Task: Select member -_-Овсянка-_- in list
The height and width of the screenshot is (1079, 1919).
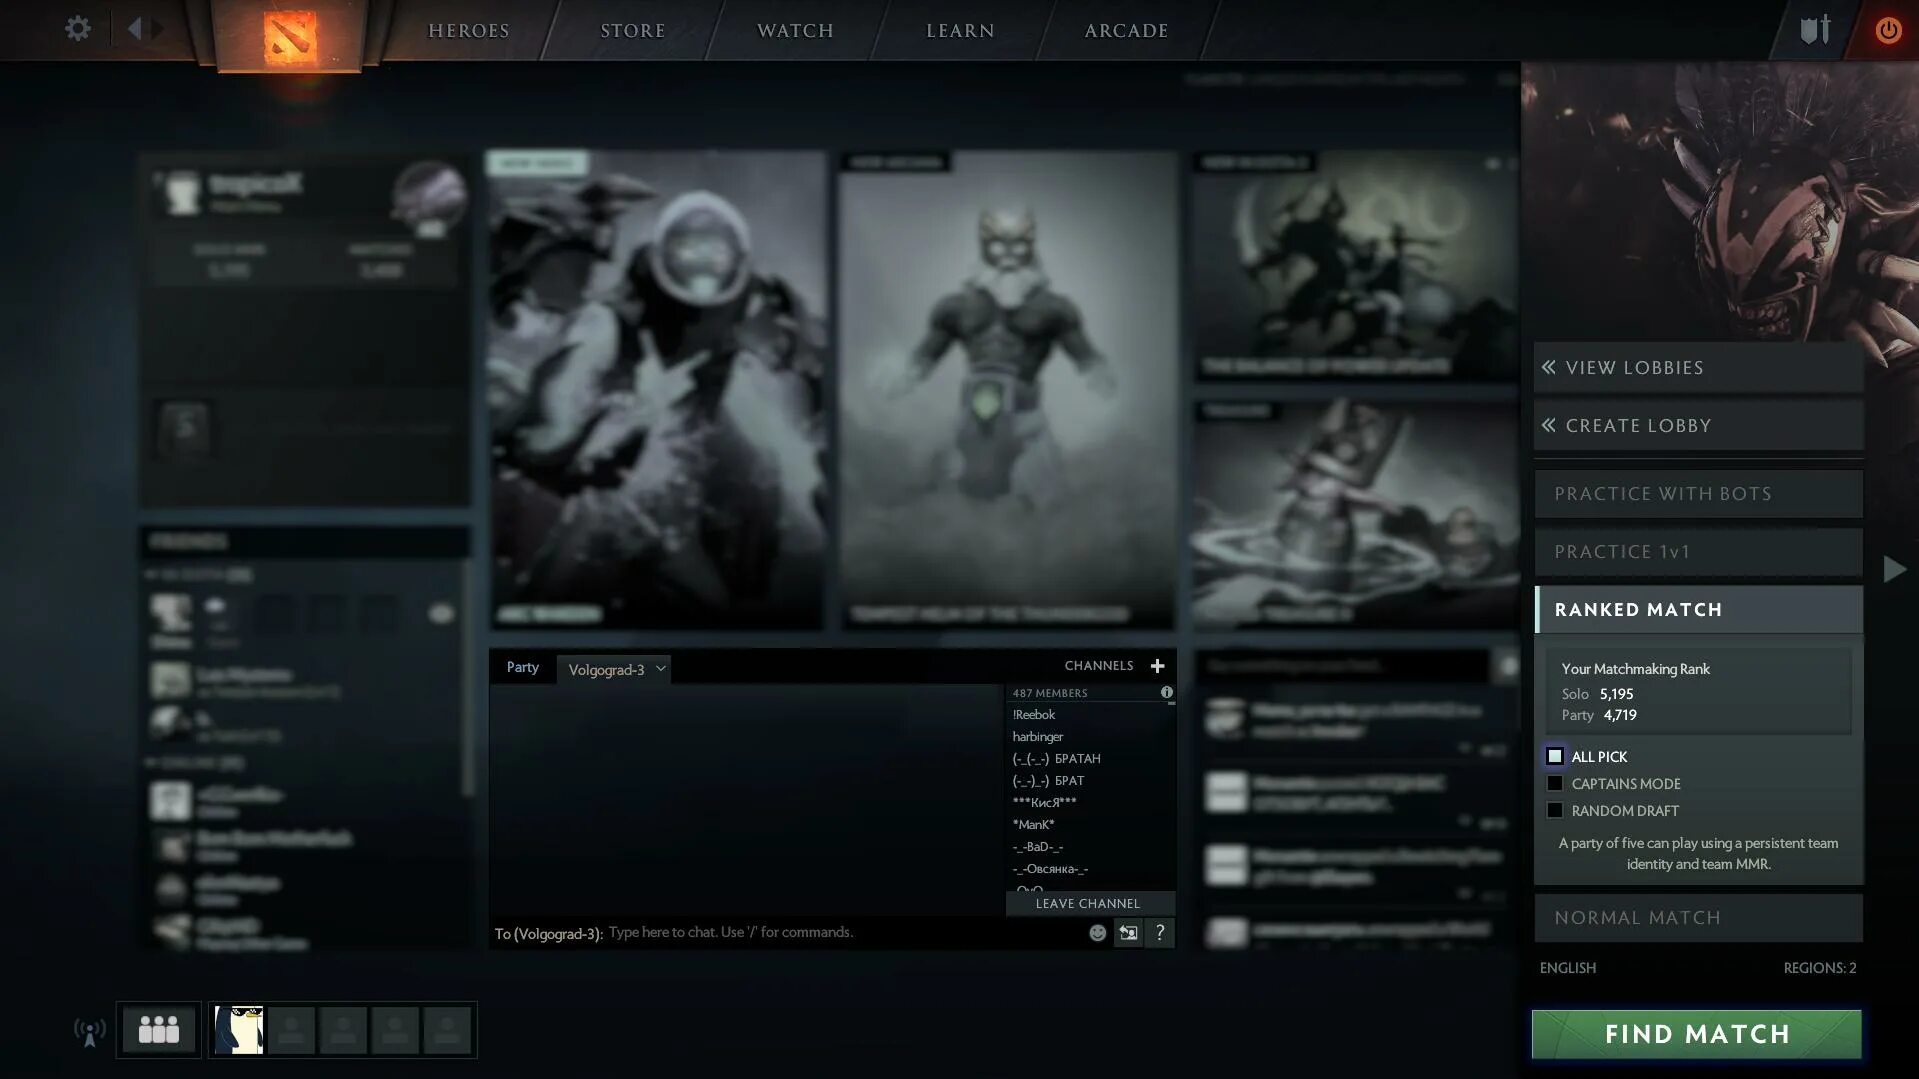Action: click(x=1050, y=869)
